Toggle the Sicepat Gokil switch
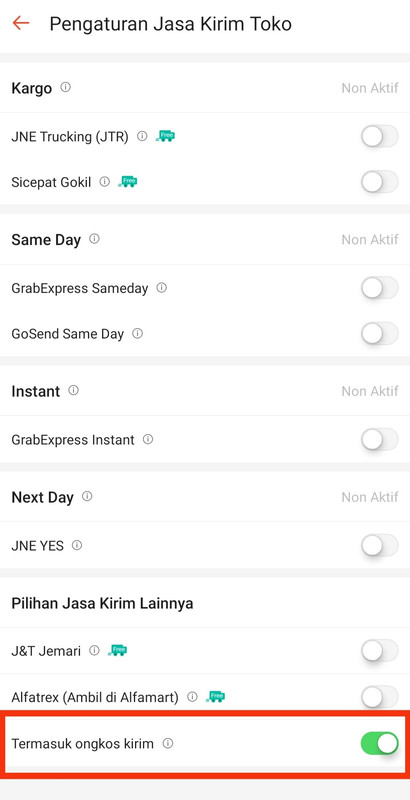 click(x=379, y=182)
